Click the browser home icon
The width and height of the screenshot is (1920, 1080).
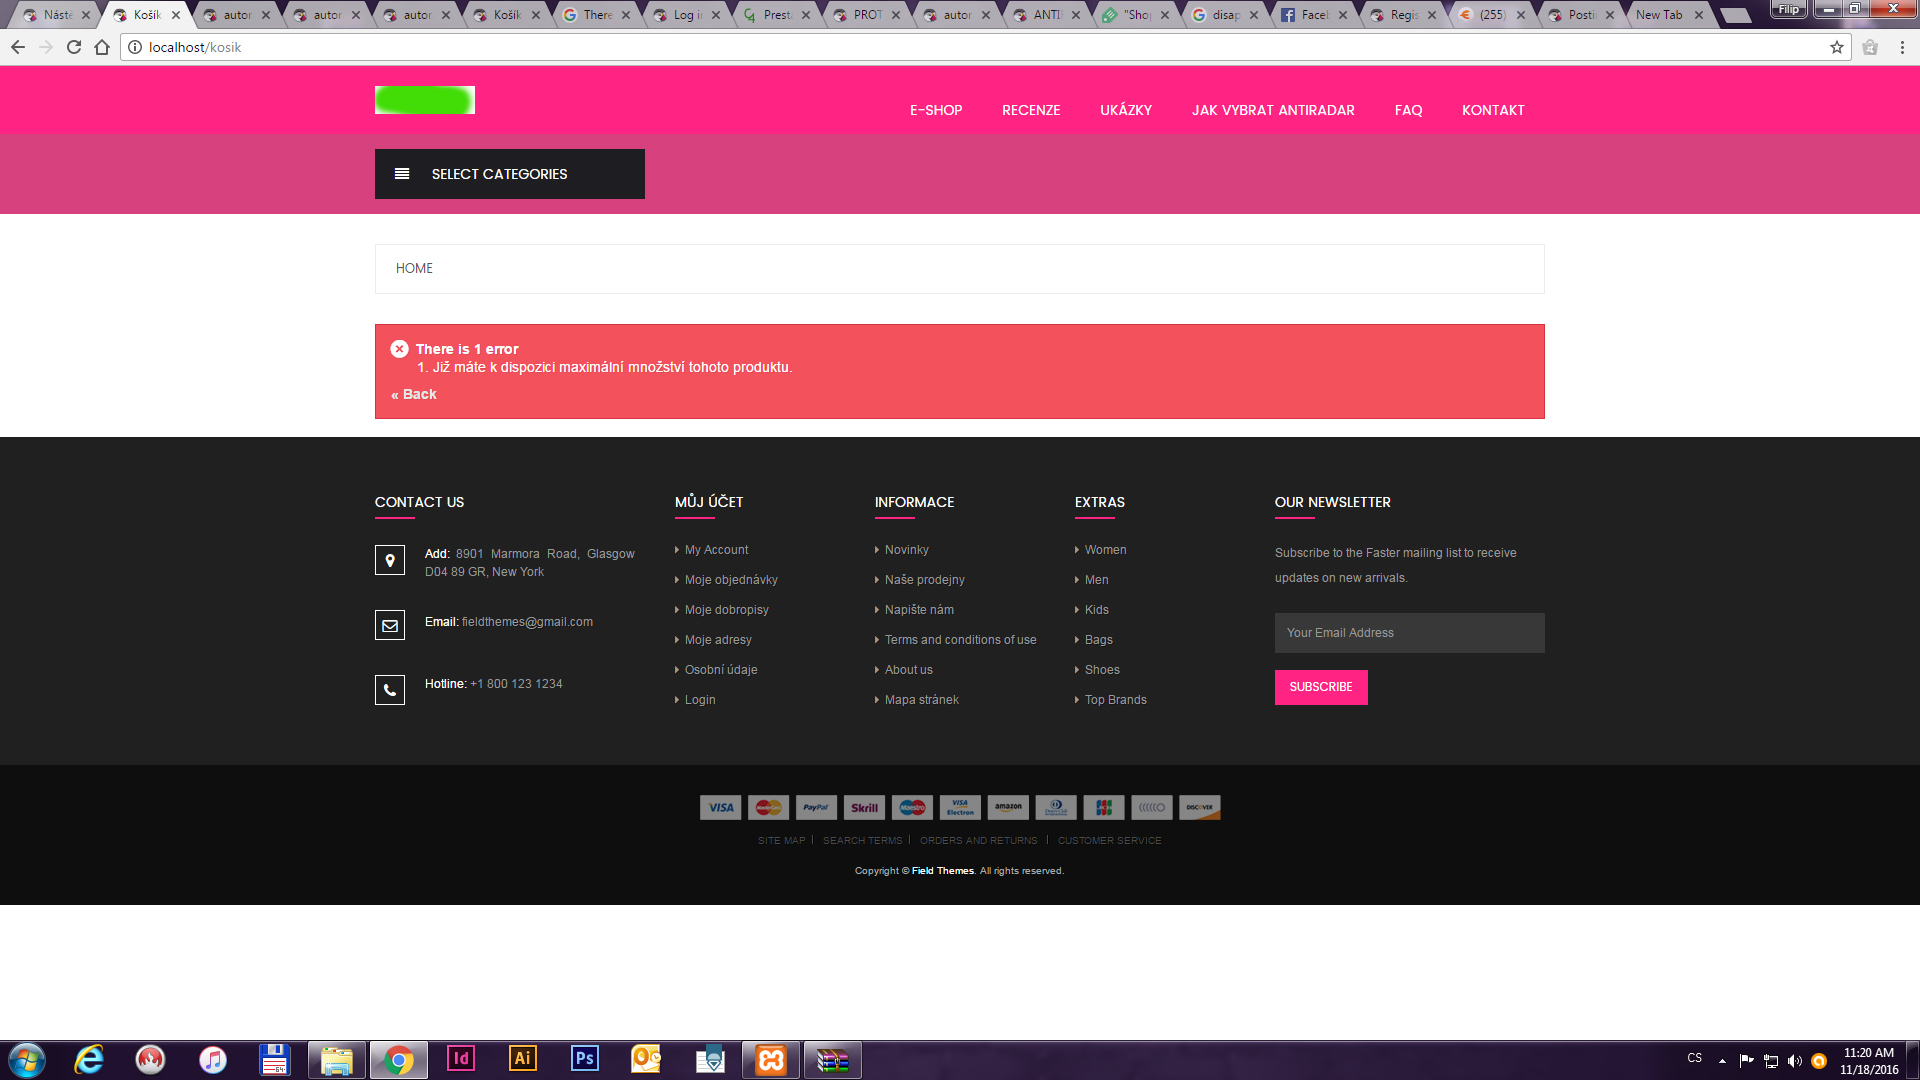pyautogui.click(x=102, y=47)
